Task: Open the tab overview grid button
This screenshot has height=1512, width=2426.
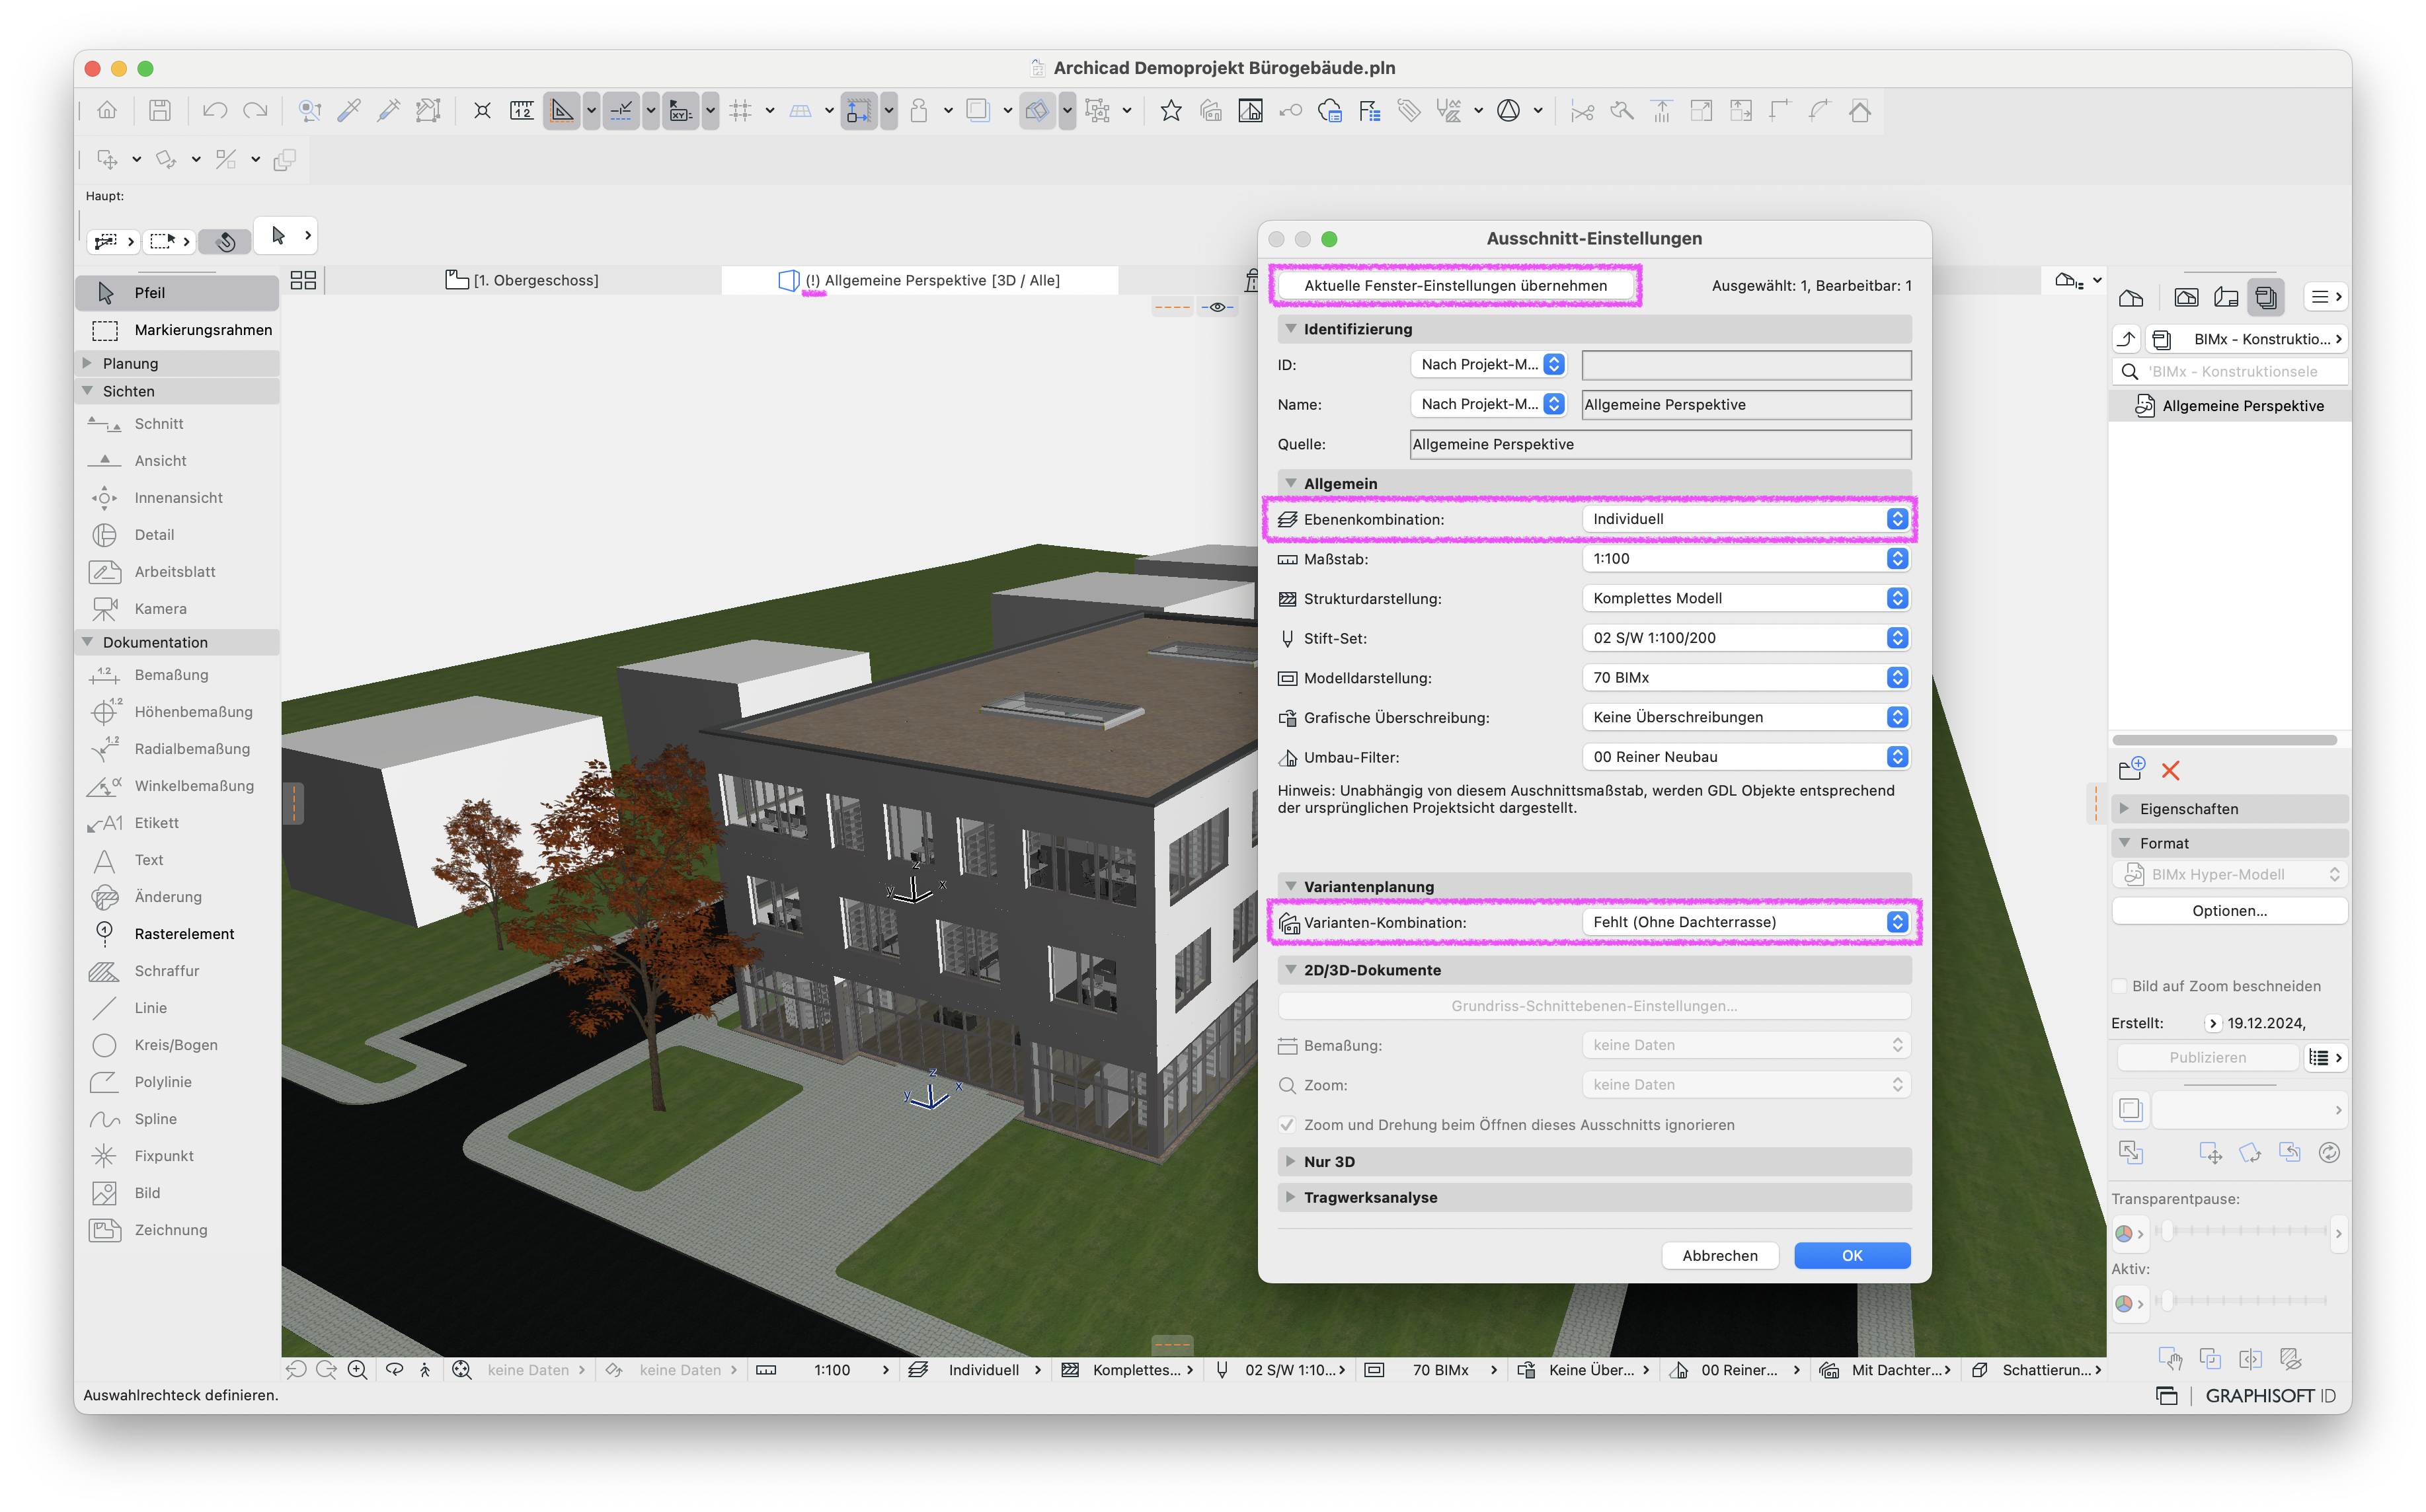Action: pyautogui.click(x=303, y=280)
